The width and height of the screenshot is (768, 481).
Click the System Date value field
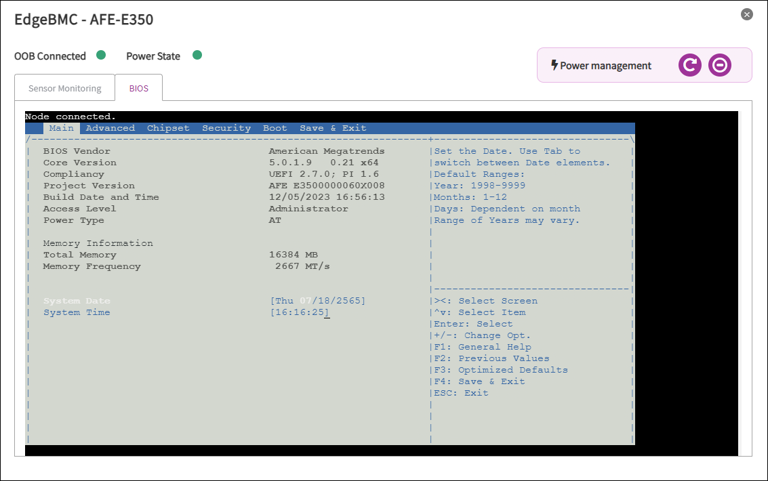coord(318,301)
